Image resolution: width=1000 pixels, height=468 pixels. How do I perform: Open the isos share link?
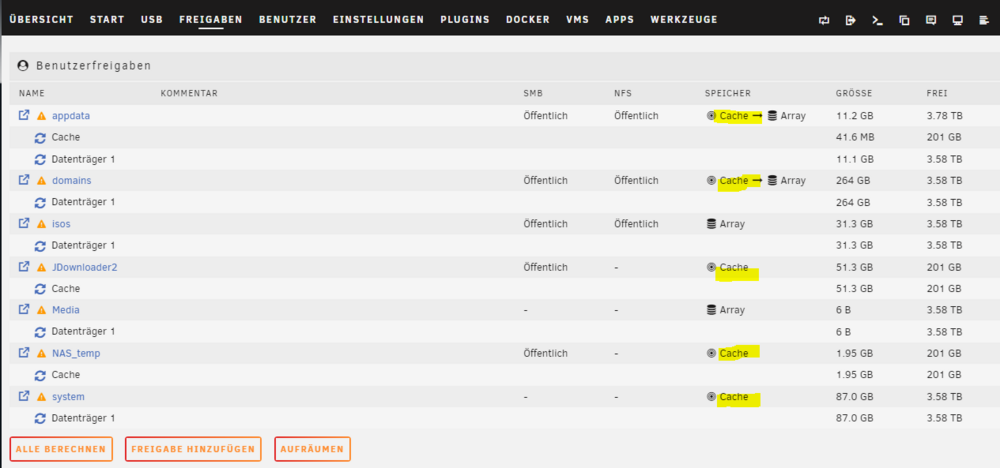(x=61, y=224)
